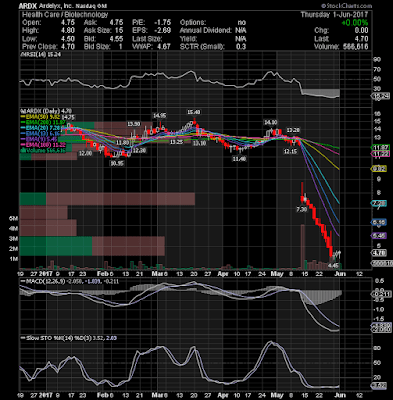The image size is (393, 400).
Task: Click the Jun label on price panel date axis
Action: [340, 274]
